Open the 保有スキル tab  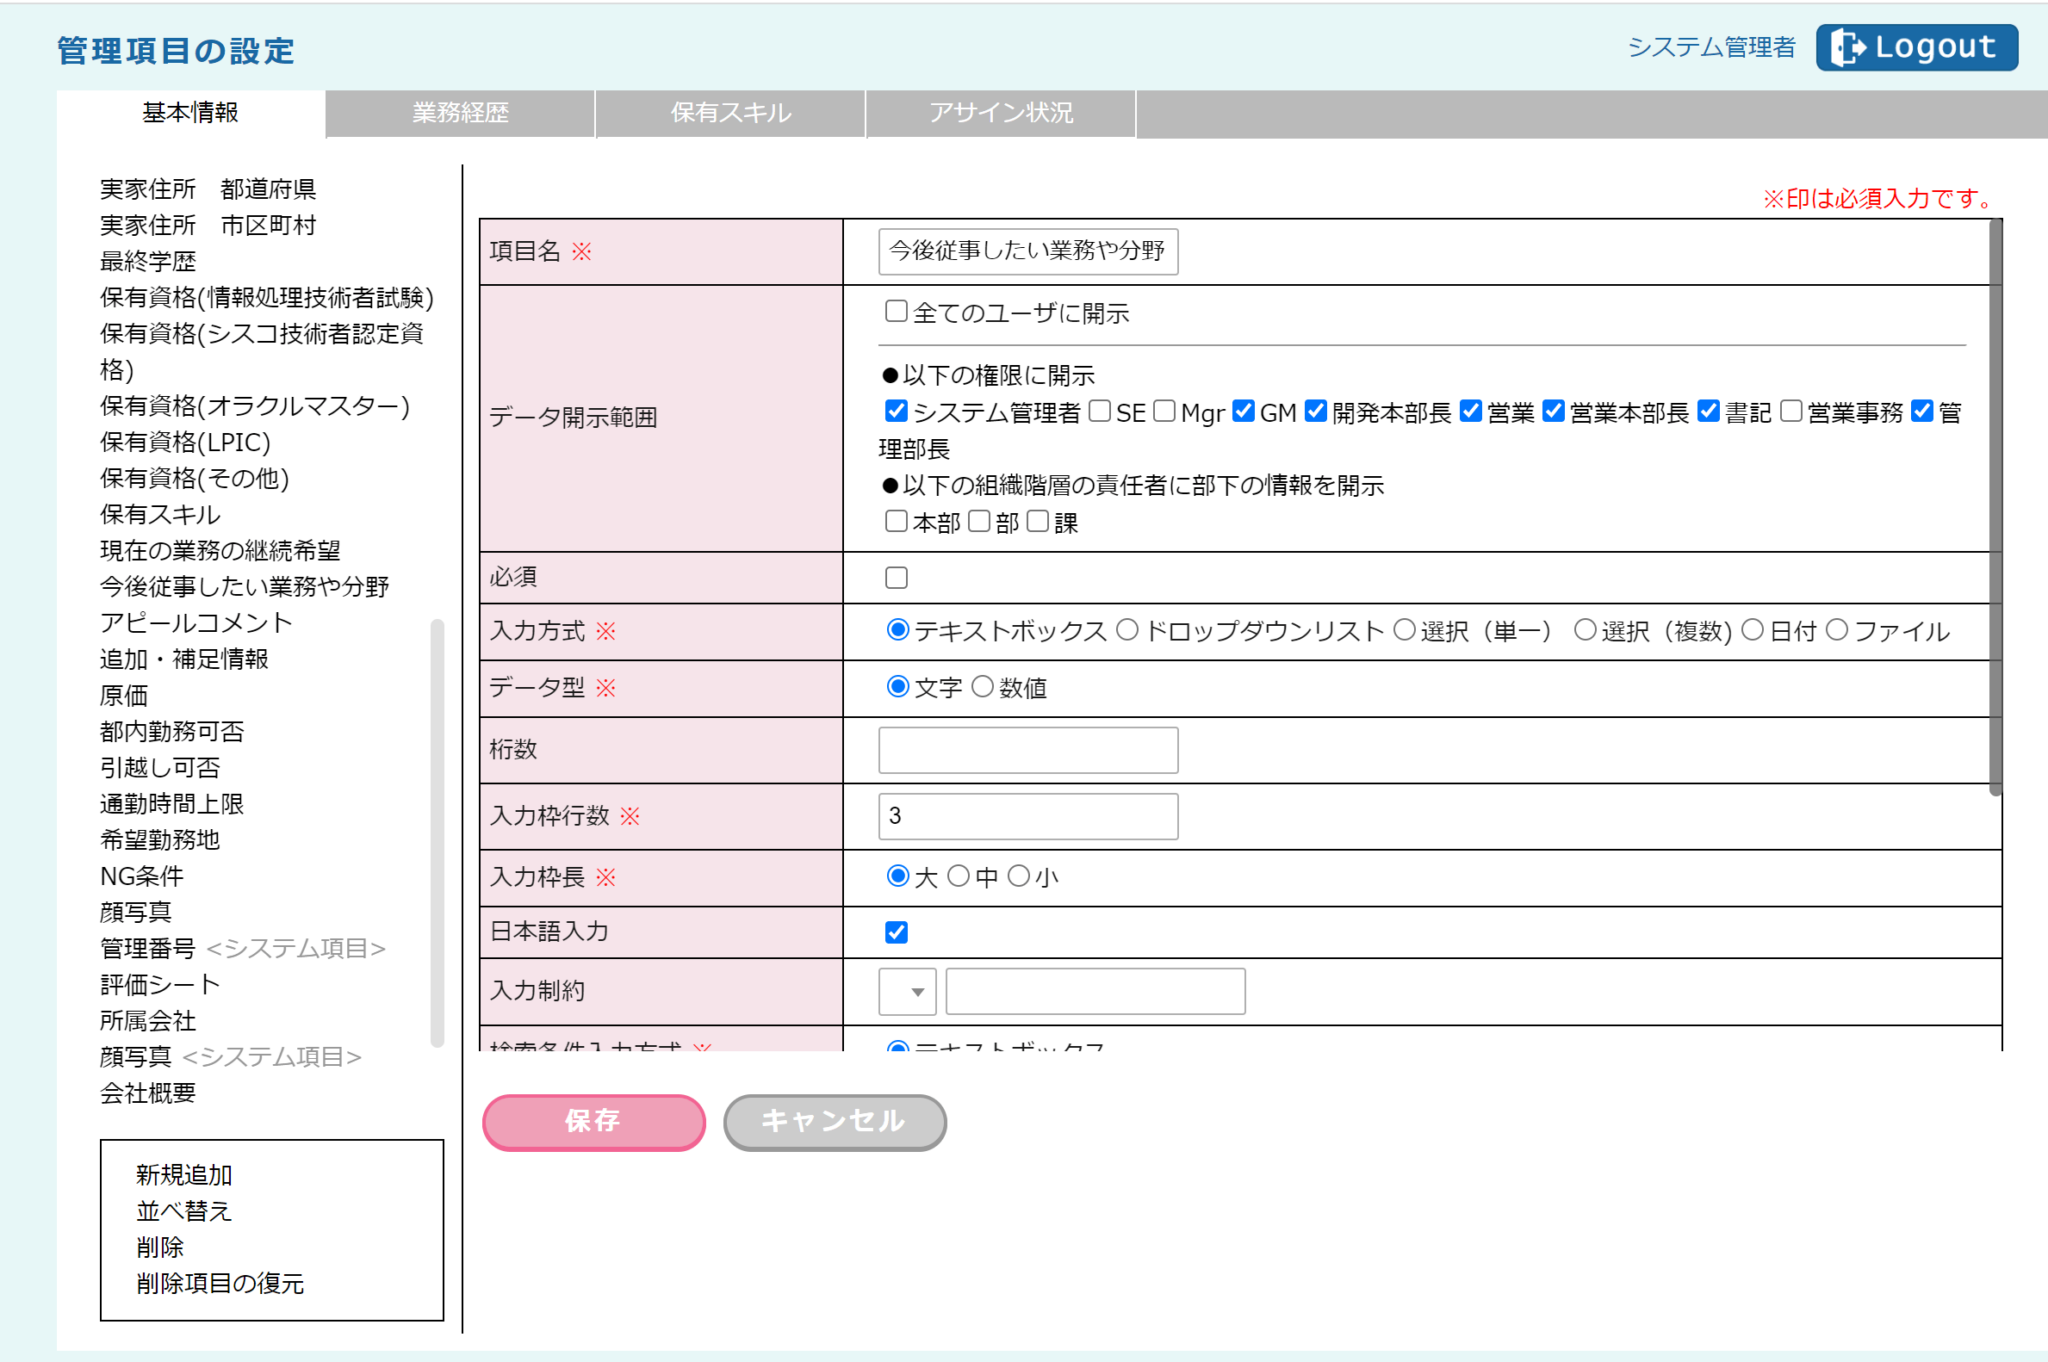point(730,113)
